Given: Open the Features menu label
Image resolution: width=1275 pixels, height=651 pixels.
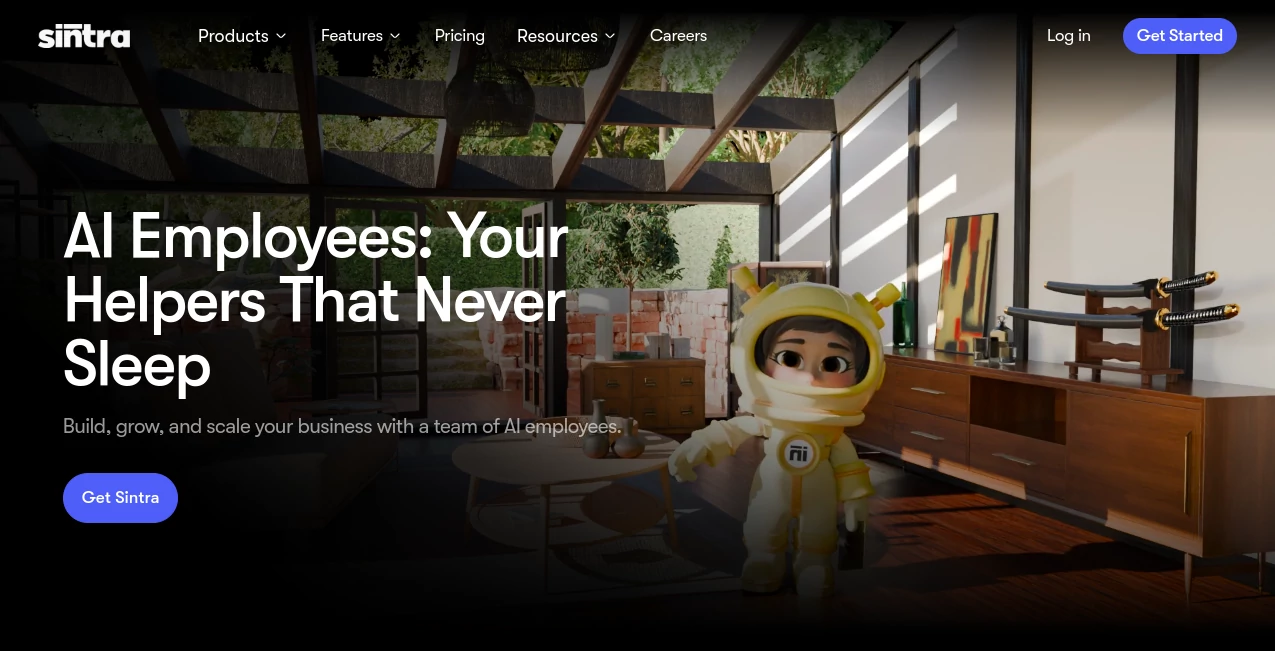Looking at the screenshot, I should coord(352,36).
